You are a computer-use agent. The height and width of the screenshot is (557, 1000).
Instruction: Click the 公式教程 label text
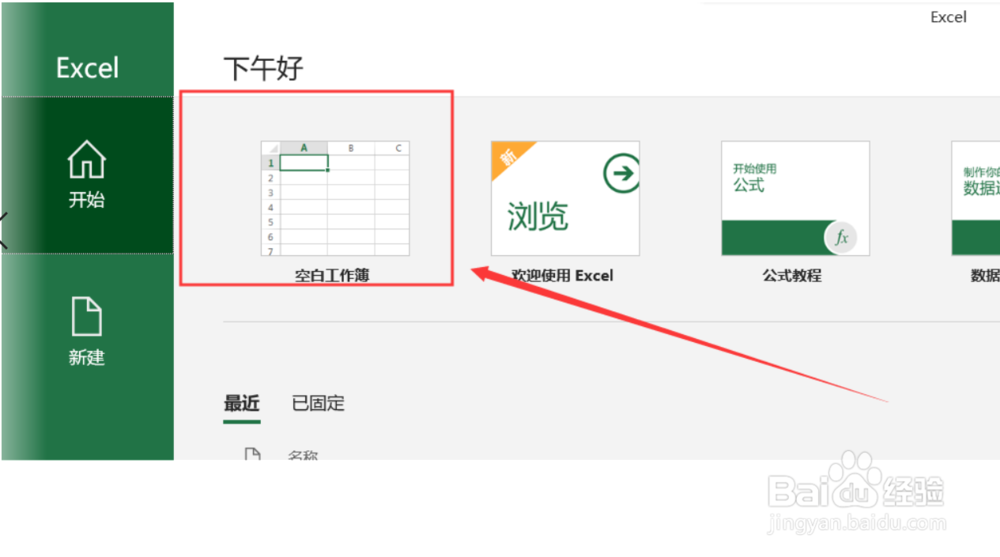tap(792, 275)
